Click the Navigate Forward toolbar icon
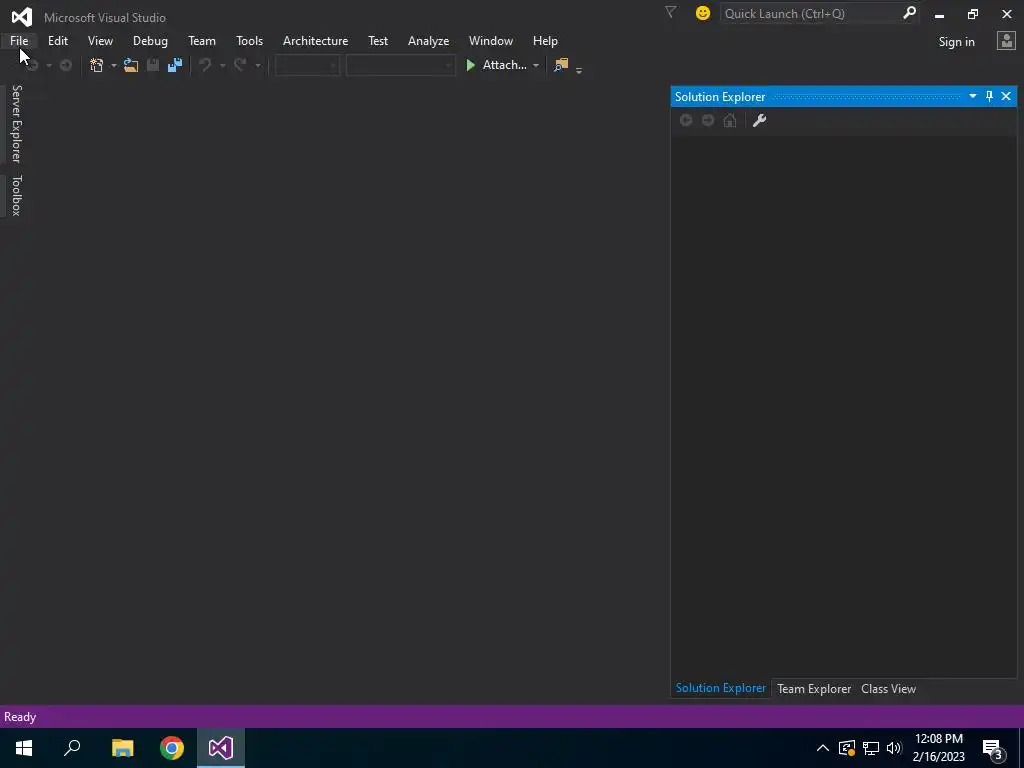This screenshot has height=768, width=1024. point(66,65)
